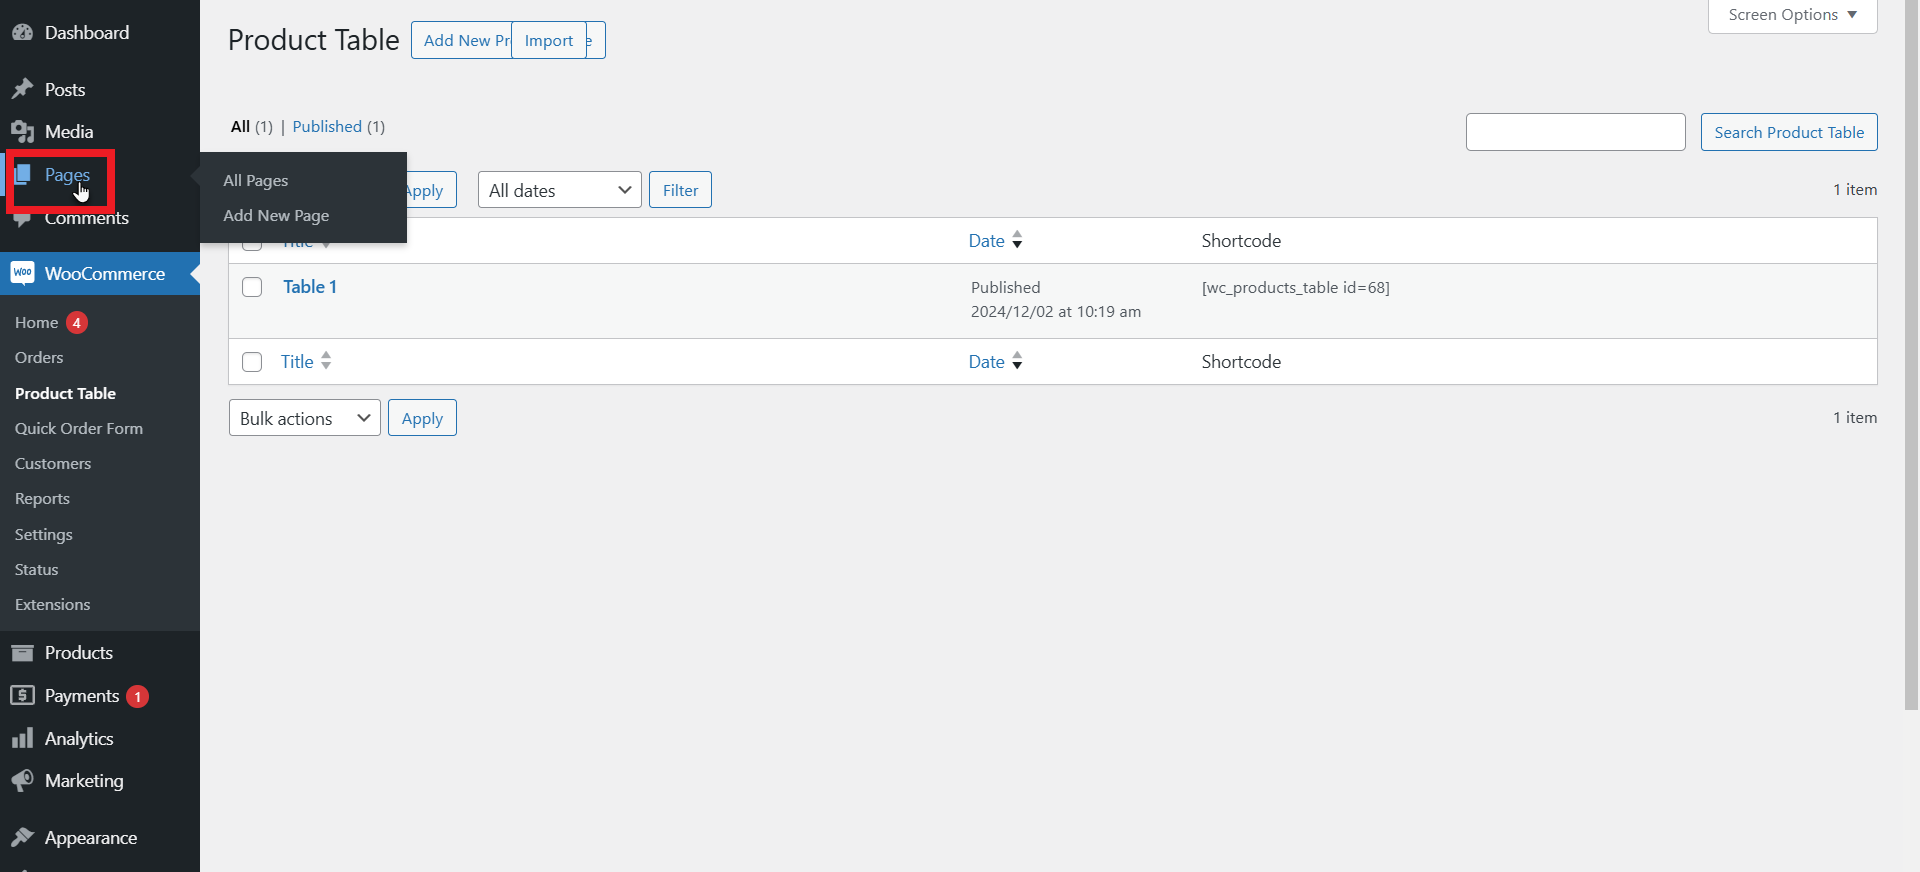Choose Add New Page in flyout menu
The width and height of the screenshot is (1920, 872).
276,216
